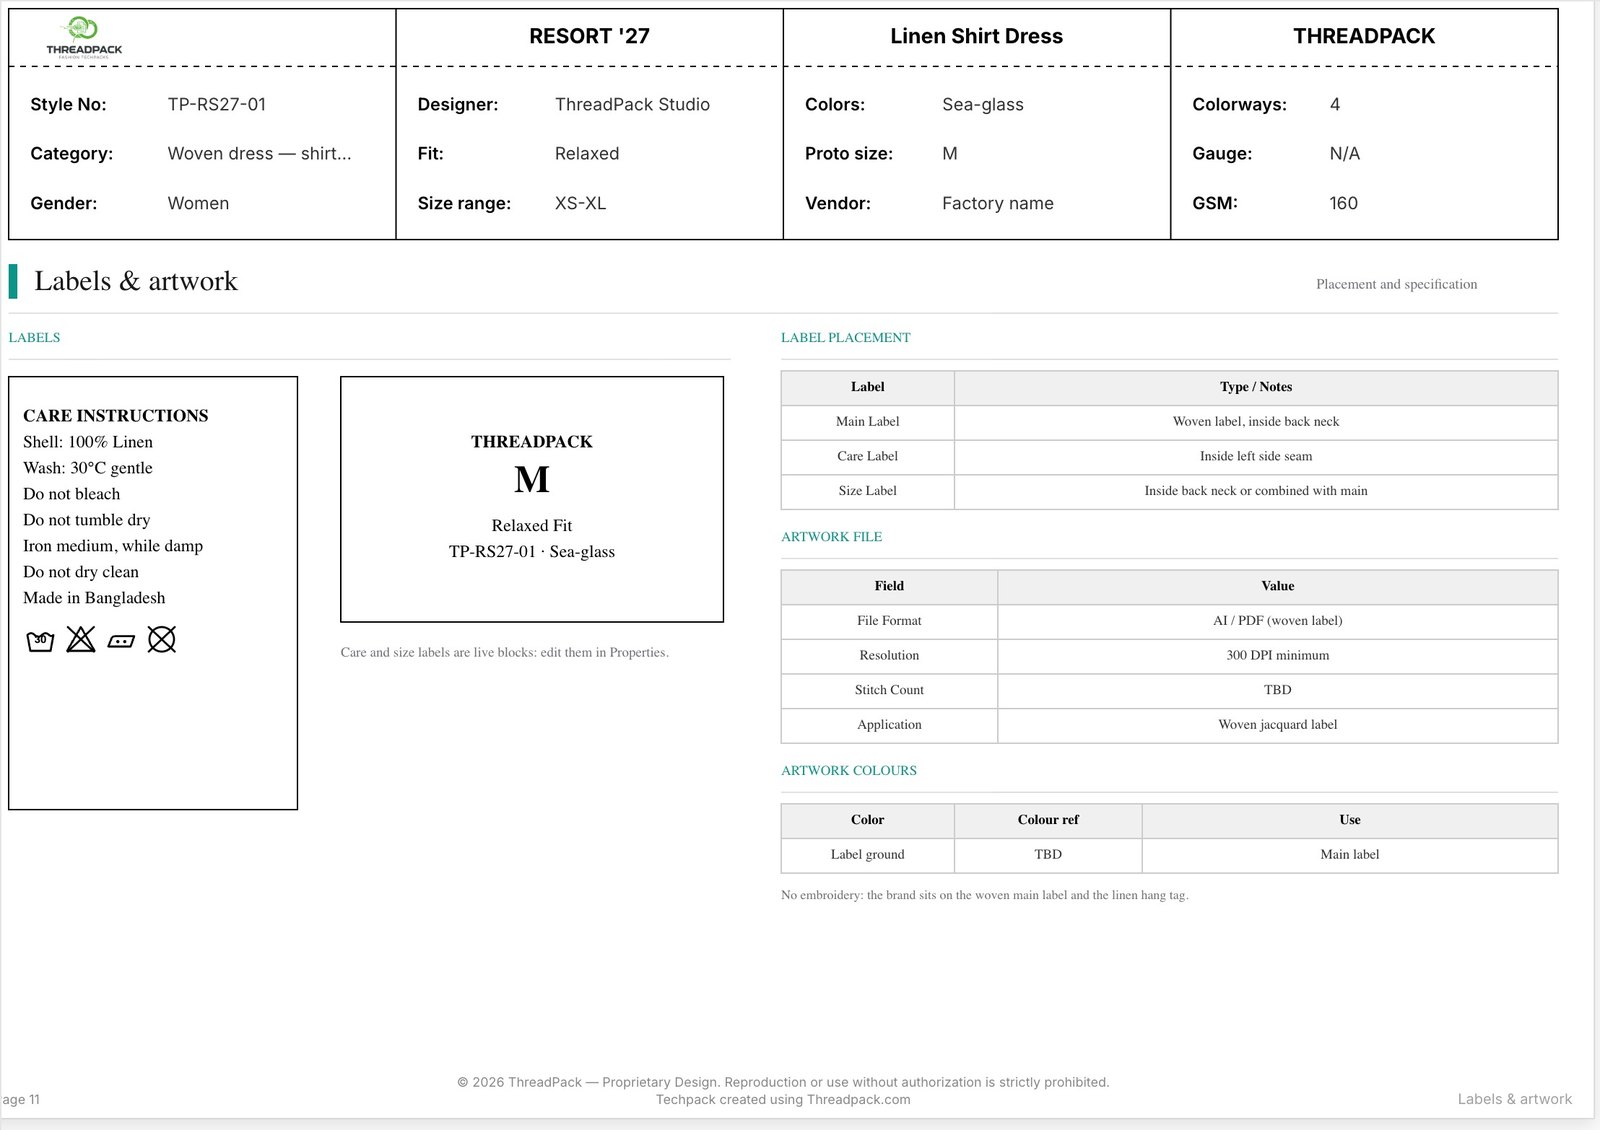Viewport: 1600px width, 1130px height.
Task: Click 'Made in Bangladesh' care line
Action: point(94,597)
